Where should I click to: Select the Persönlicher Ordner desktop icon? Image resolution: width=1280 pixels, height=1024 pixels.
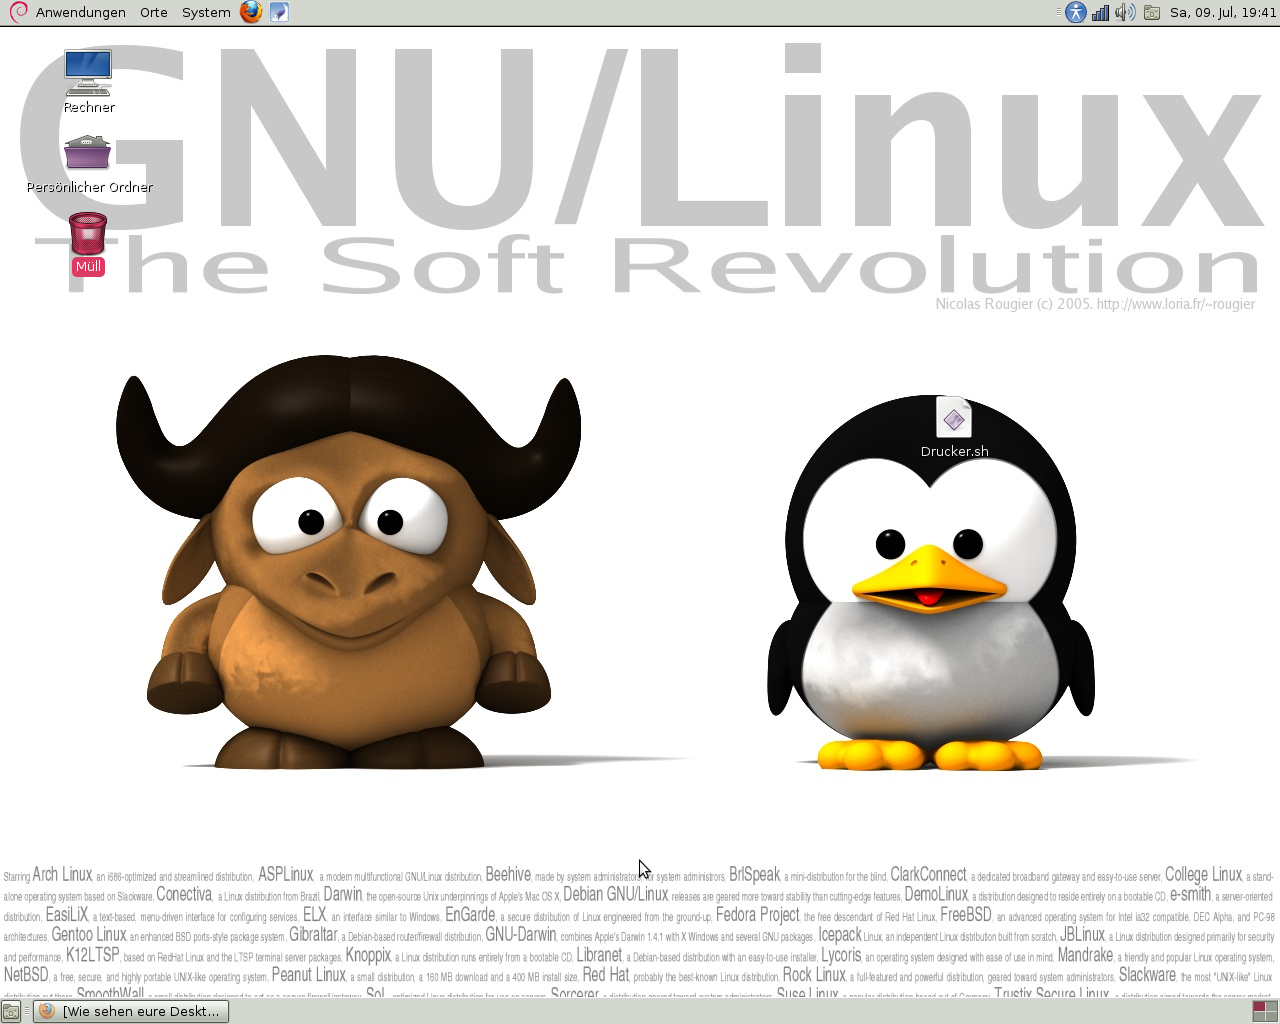tap(88, 153)
